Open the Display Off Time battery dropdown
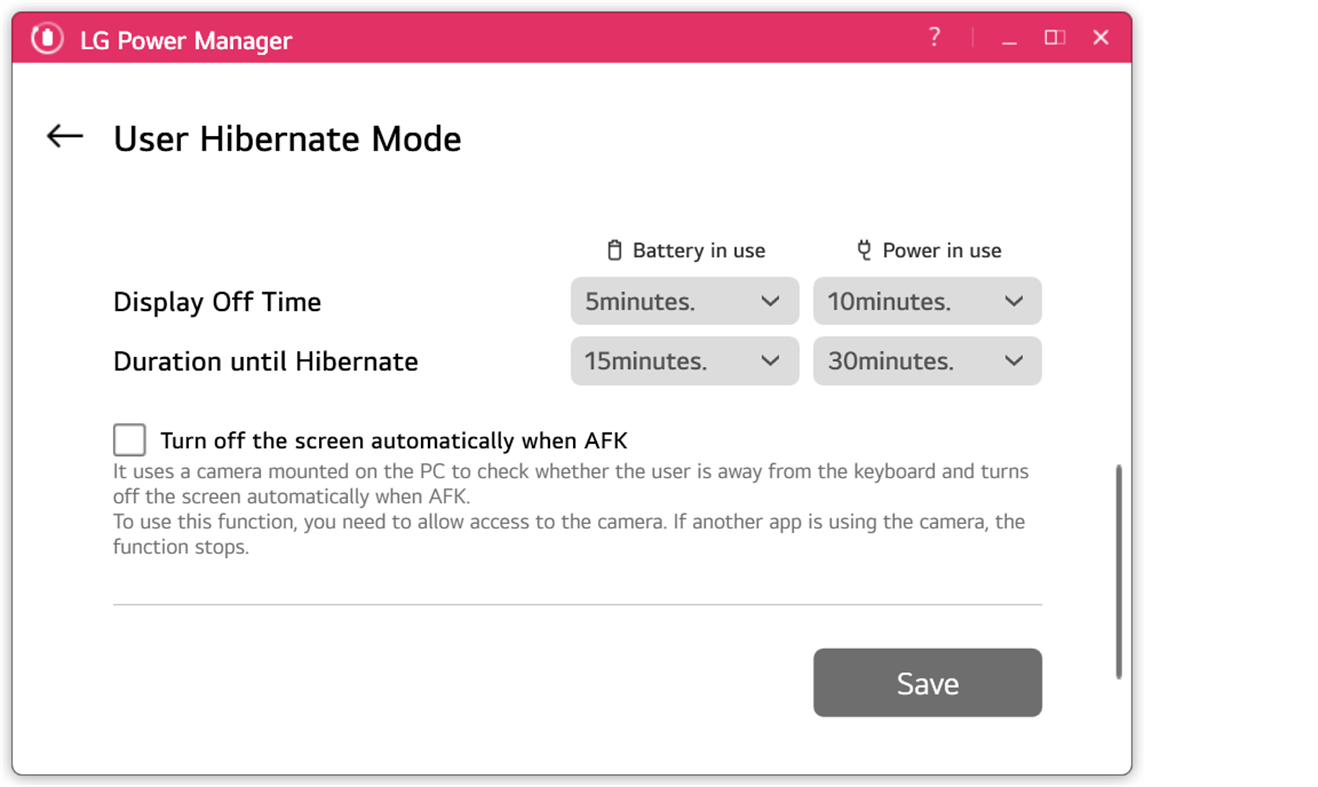This screenshot has height=787, width=1318. click(684, 301)
